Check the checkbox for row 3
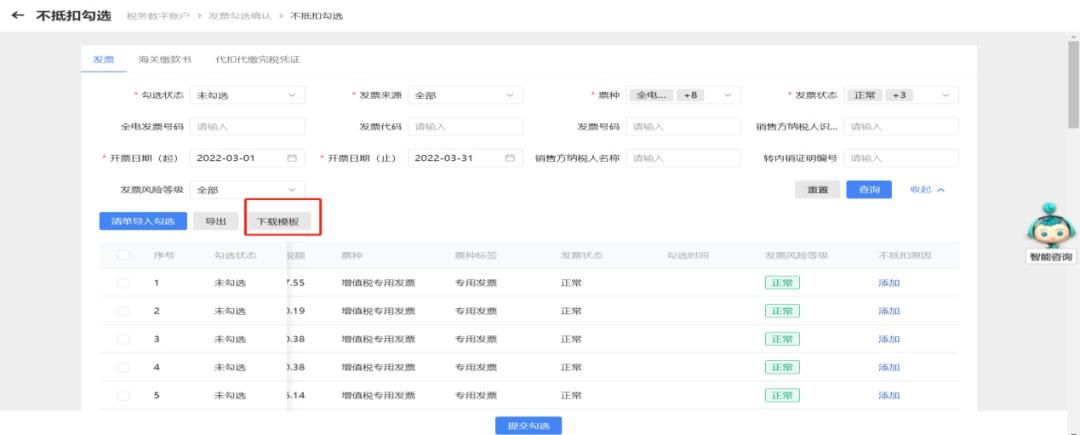This screenshot has height=435, width=1080. 123,339
